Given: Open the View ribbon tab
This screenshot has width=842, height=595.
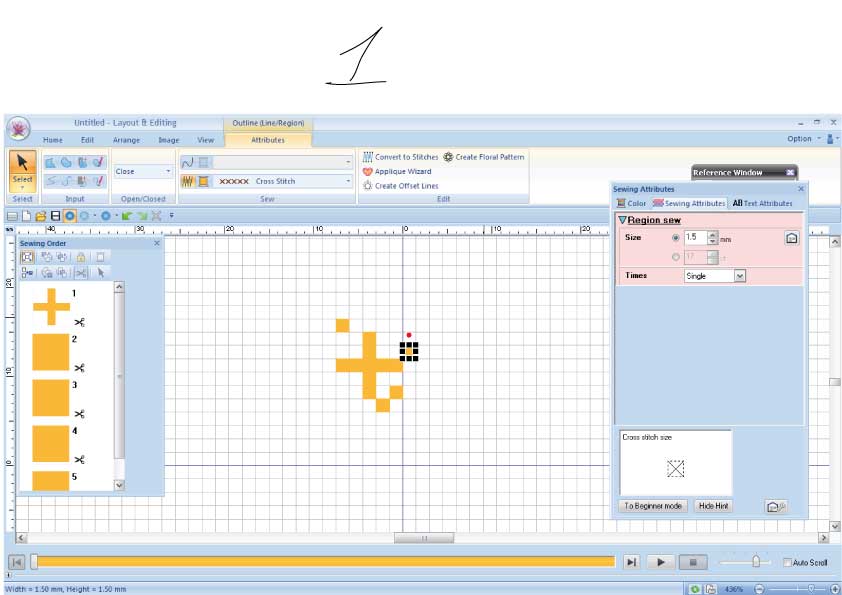Looking at the screenshot, I should (205, 140).
